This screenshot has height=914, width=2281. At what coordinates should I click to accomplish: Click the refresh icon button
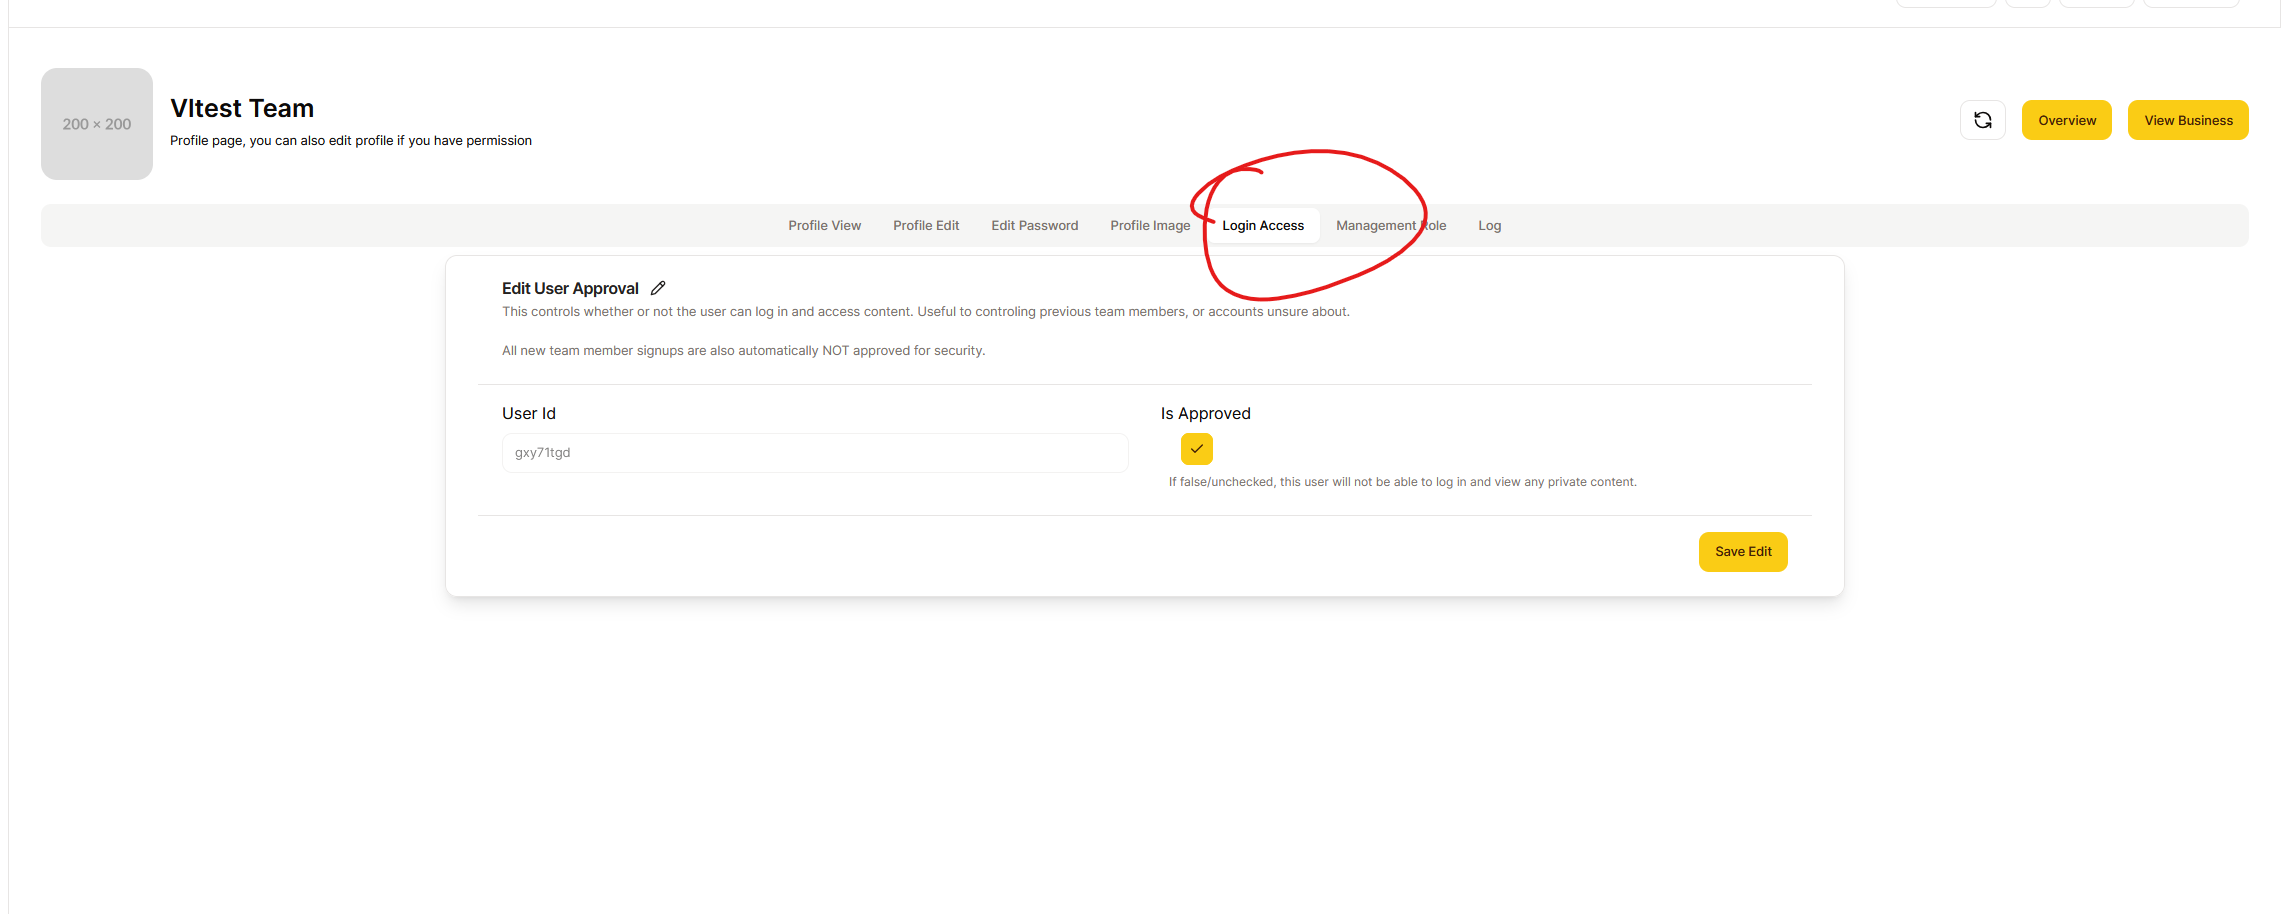click(1982, 120)
